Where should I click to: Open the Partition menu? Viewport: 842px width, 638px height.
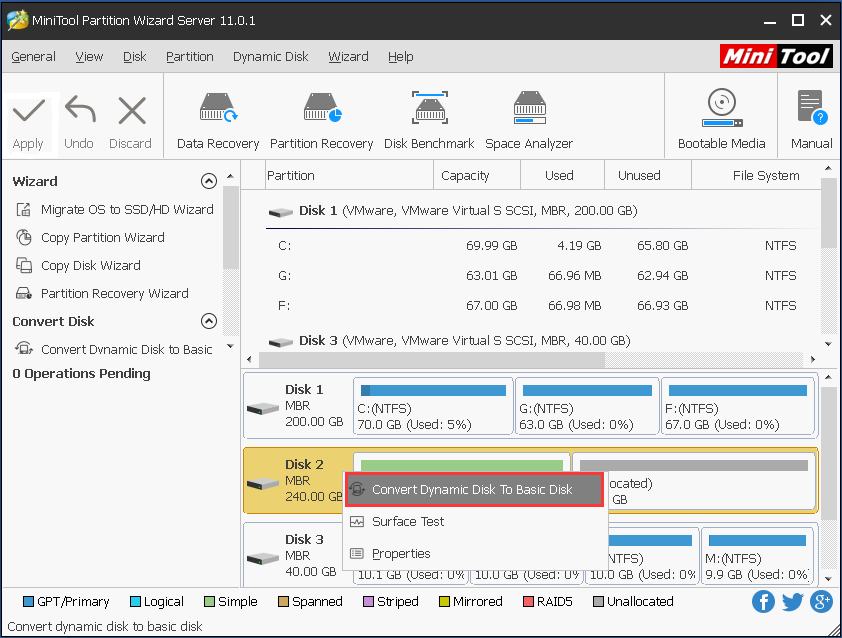[190, 56]
